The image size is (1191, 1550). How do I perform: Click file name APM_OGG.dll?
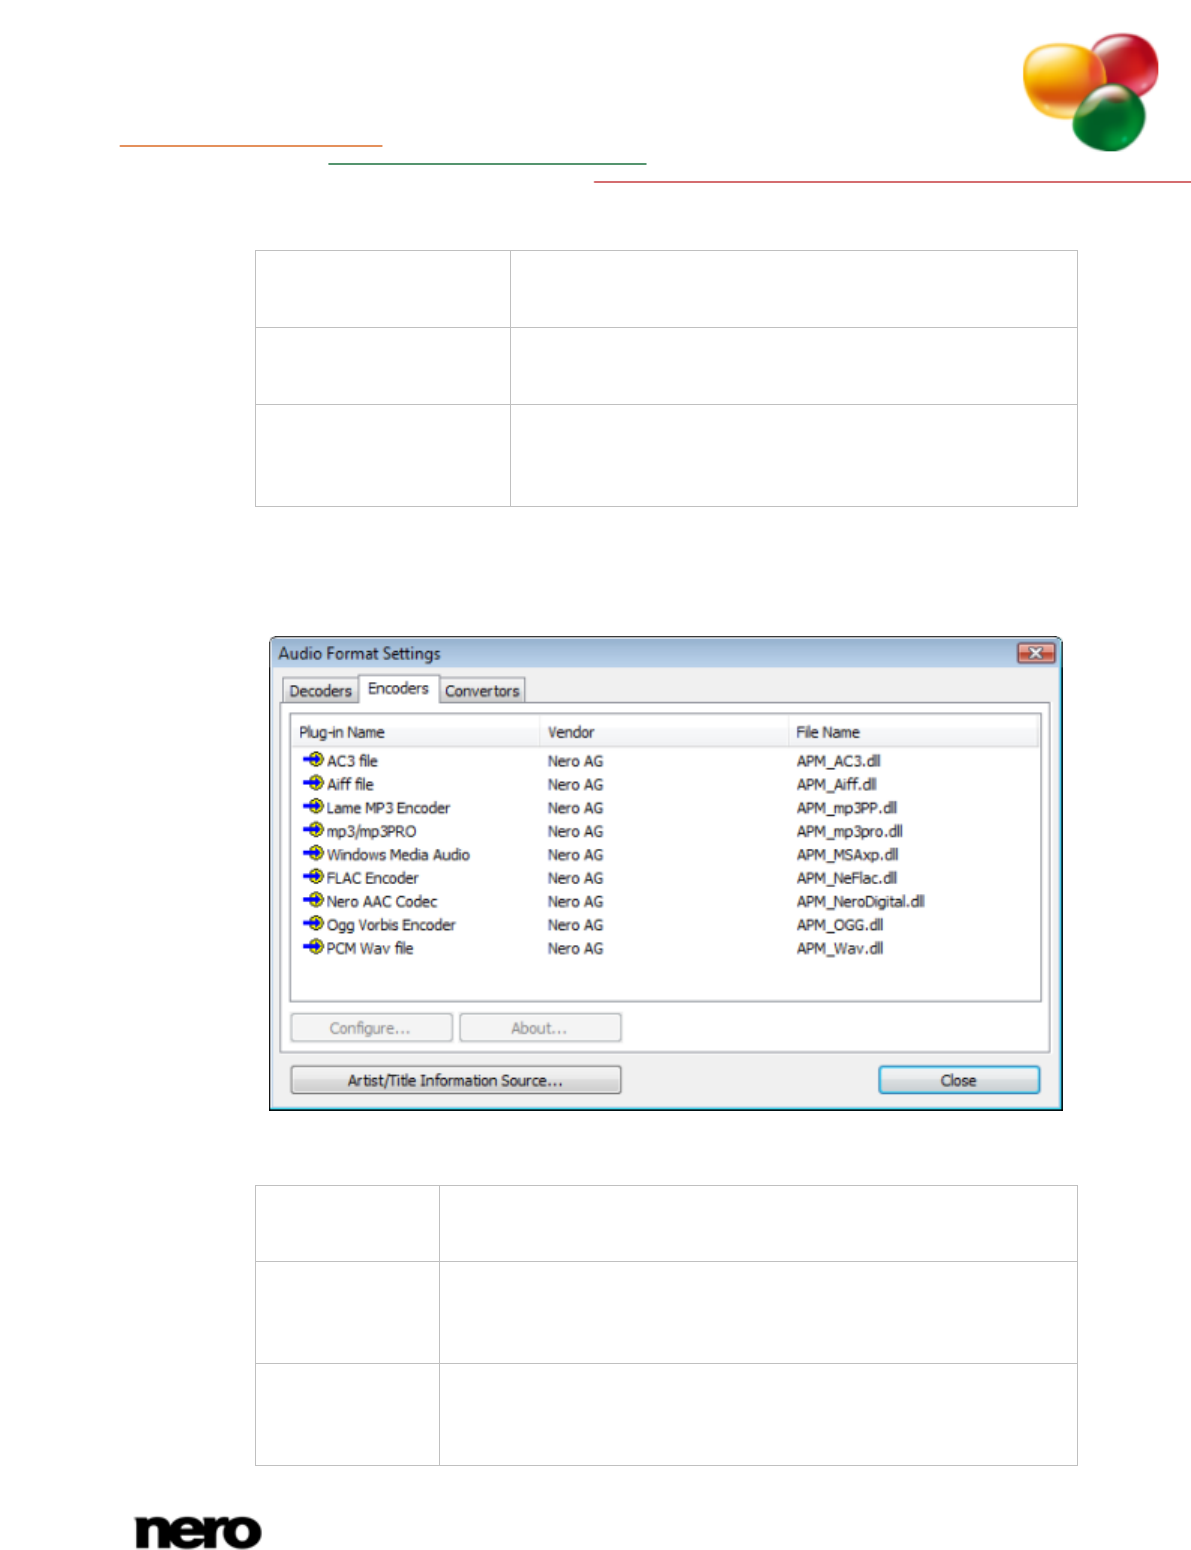pyautogui.click(x=840, y=925)
